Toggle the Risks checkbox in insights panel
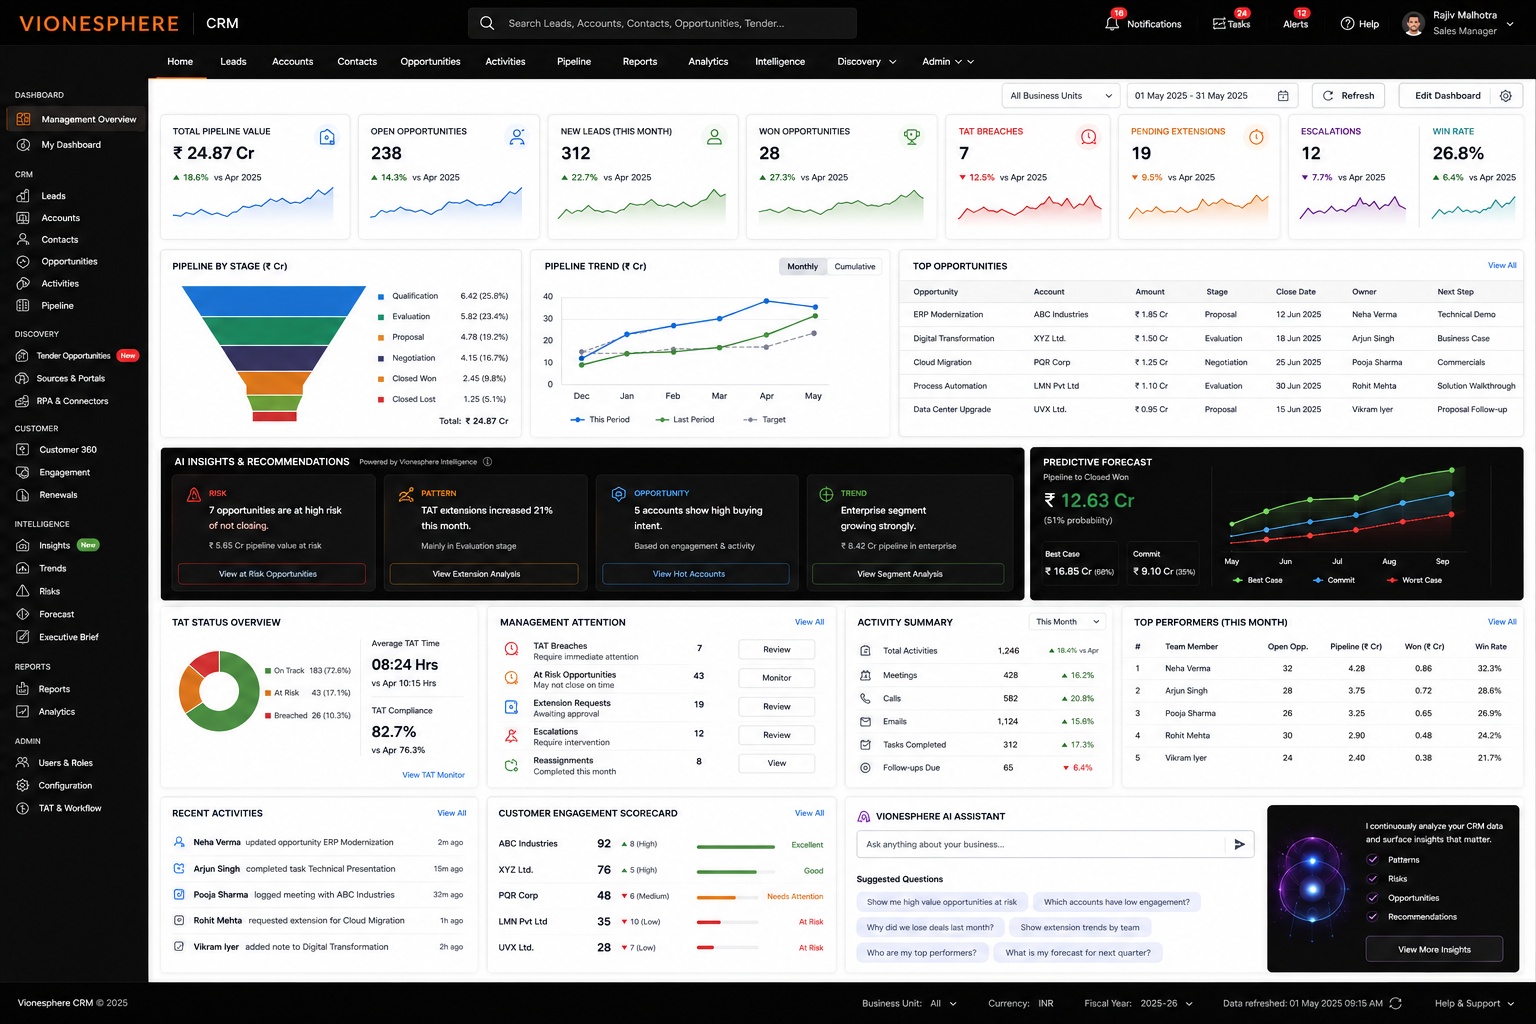 1373,879
